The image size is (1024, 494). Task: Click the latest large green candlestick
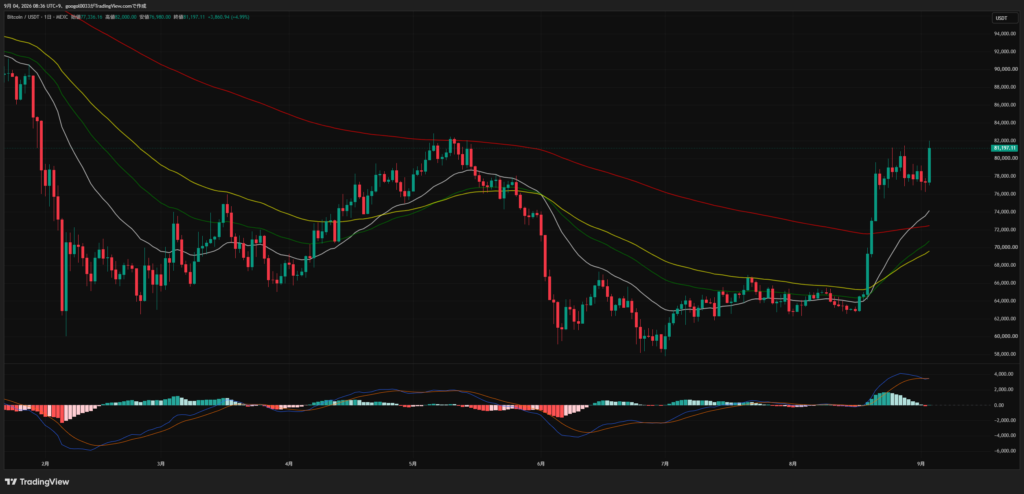(929, 165)
